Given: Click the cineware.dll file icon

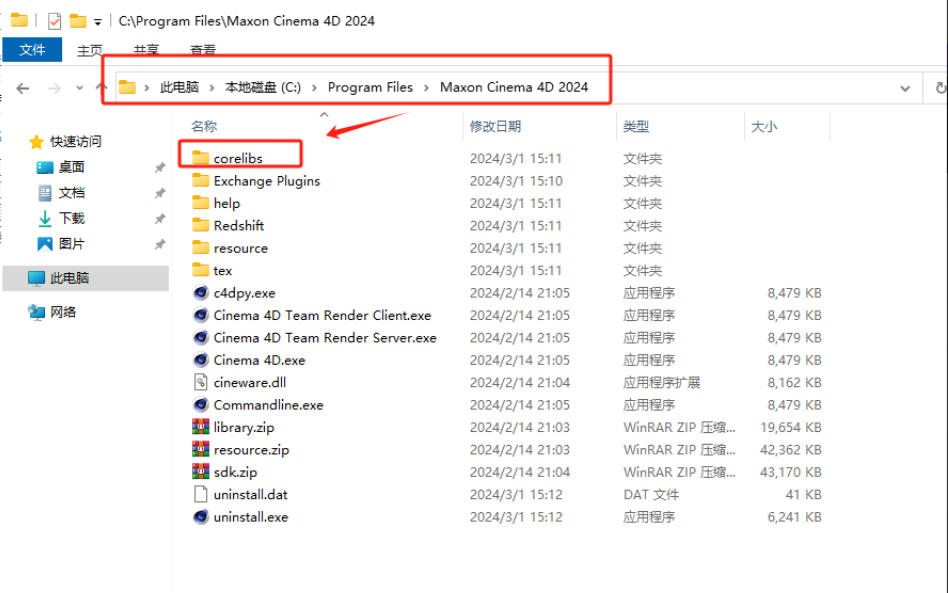Looking at the screenshot, I should (201, 382).
